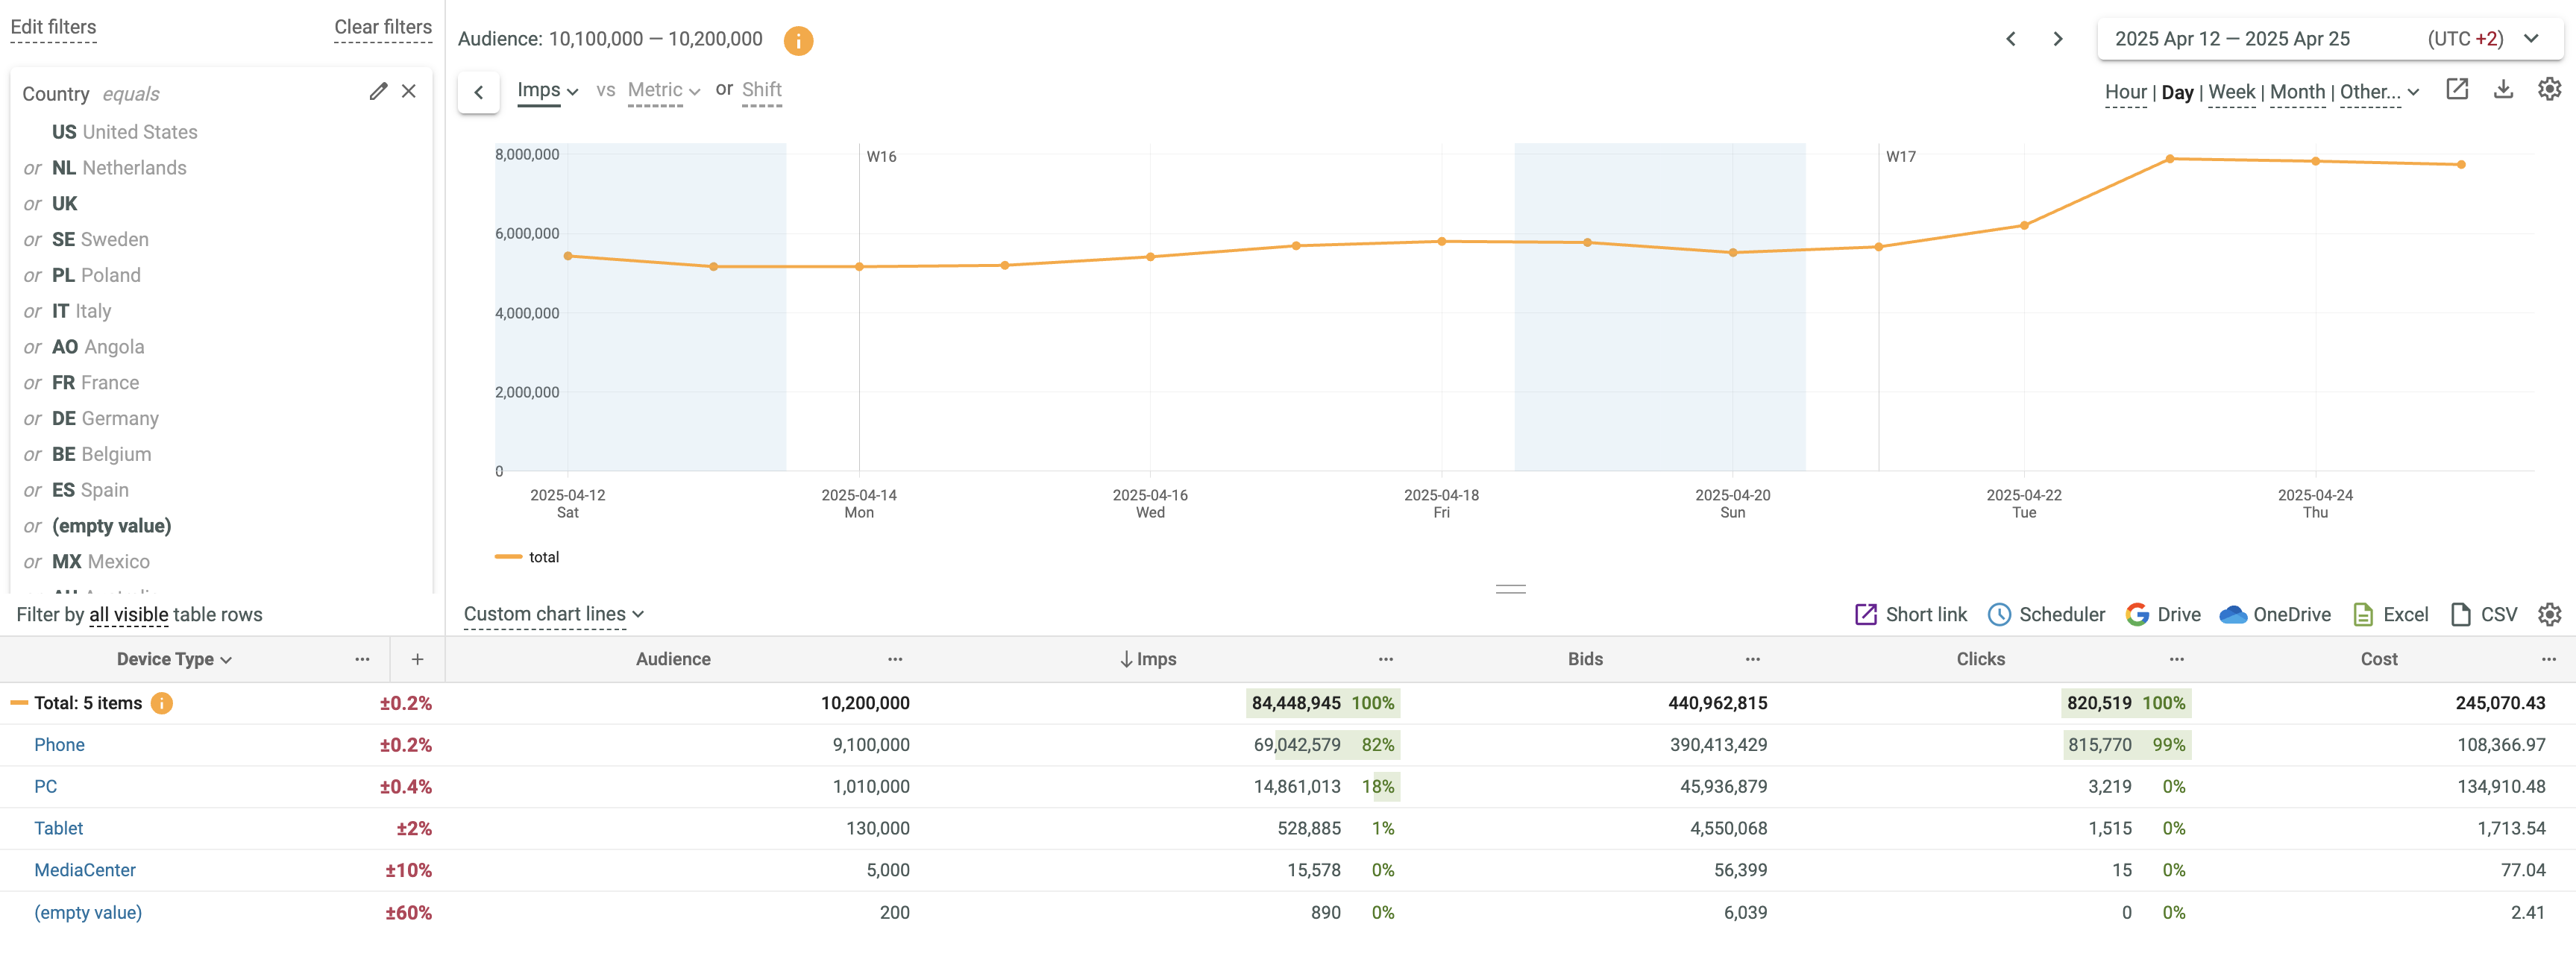Expand the Custom chart lines dropdown

tap(553, 615)
